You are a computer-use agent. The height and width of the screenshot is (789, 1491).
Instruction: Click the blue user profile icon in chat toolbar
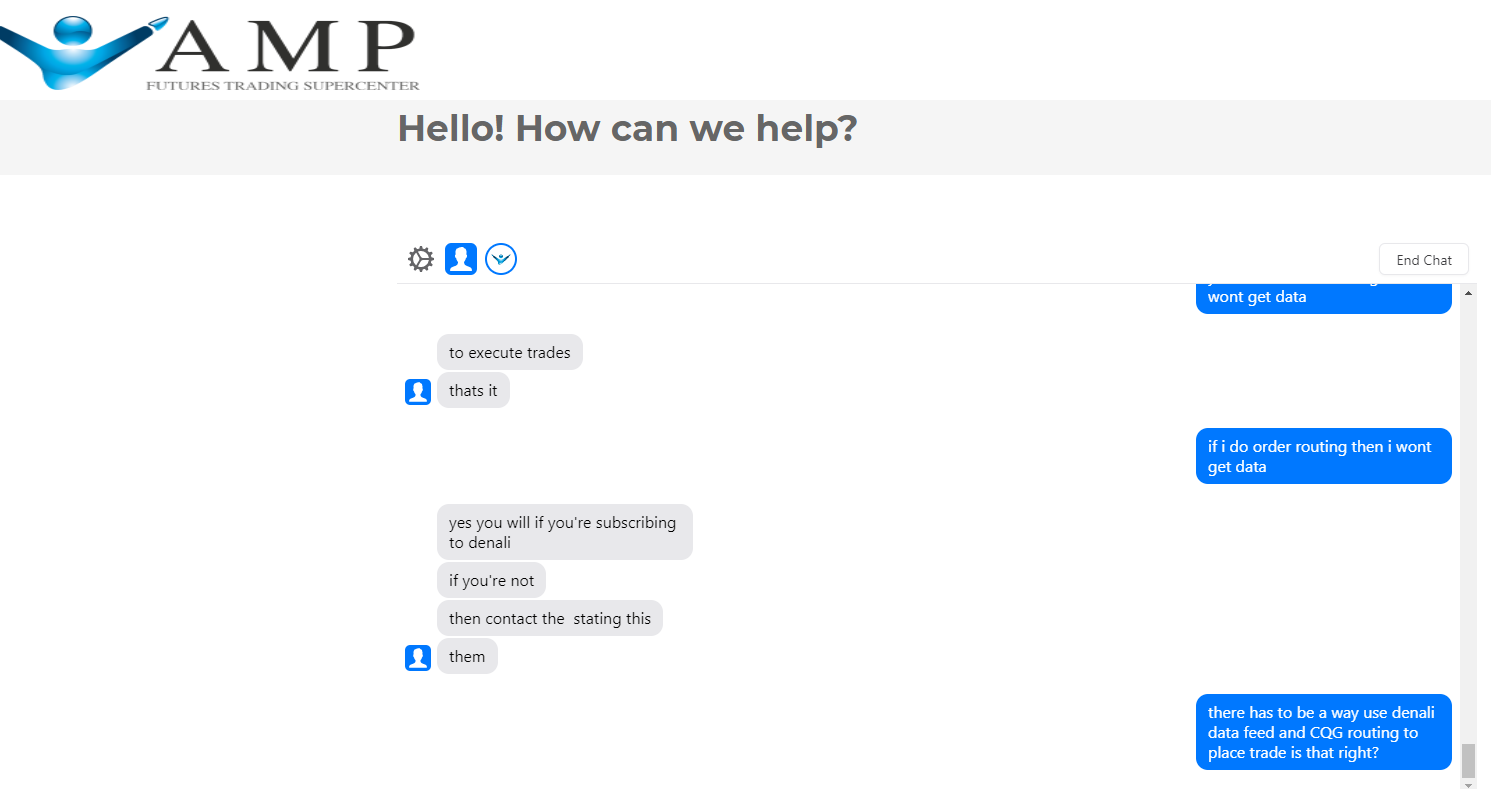tap(461, 259)
